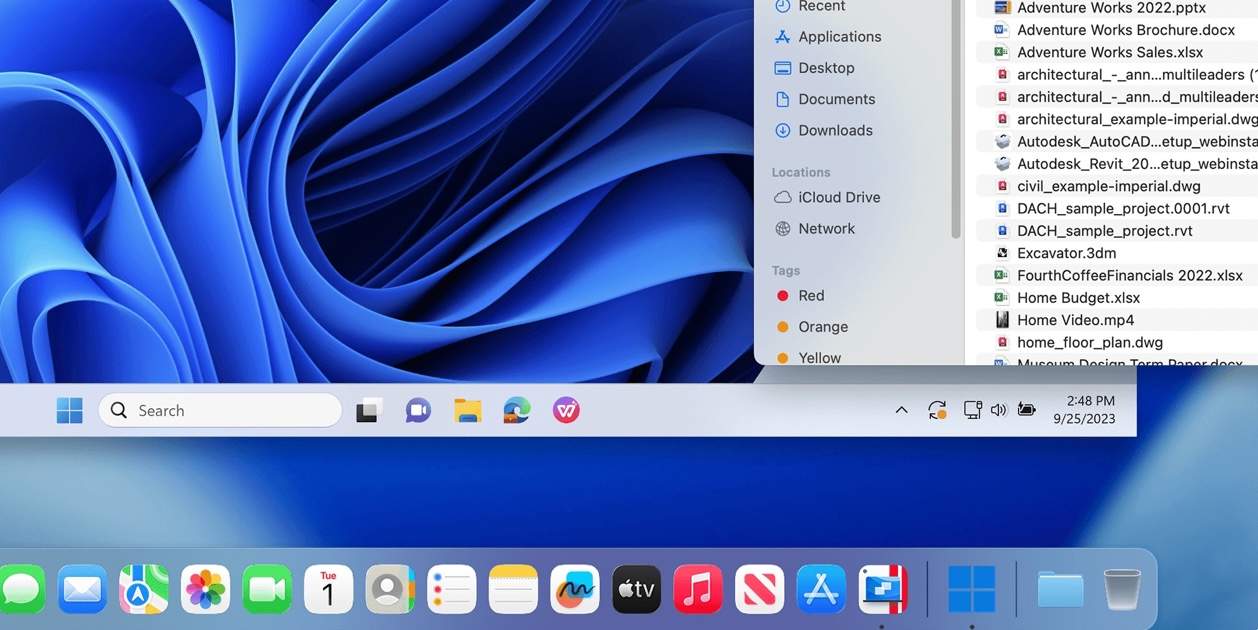This screenshot has height=630, width=1258.
Task: Open the News app from the Dock
Action: tap(759, 589)
